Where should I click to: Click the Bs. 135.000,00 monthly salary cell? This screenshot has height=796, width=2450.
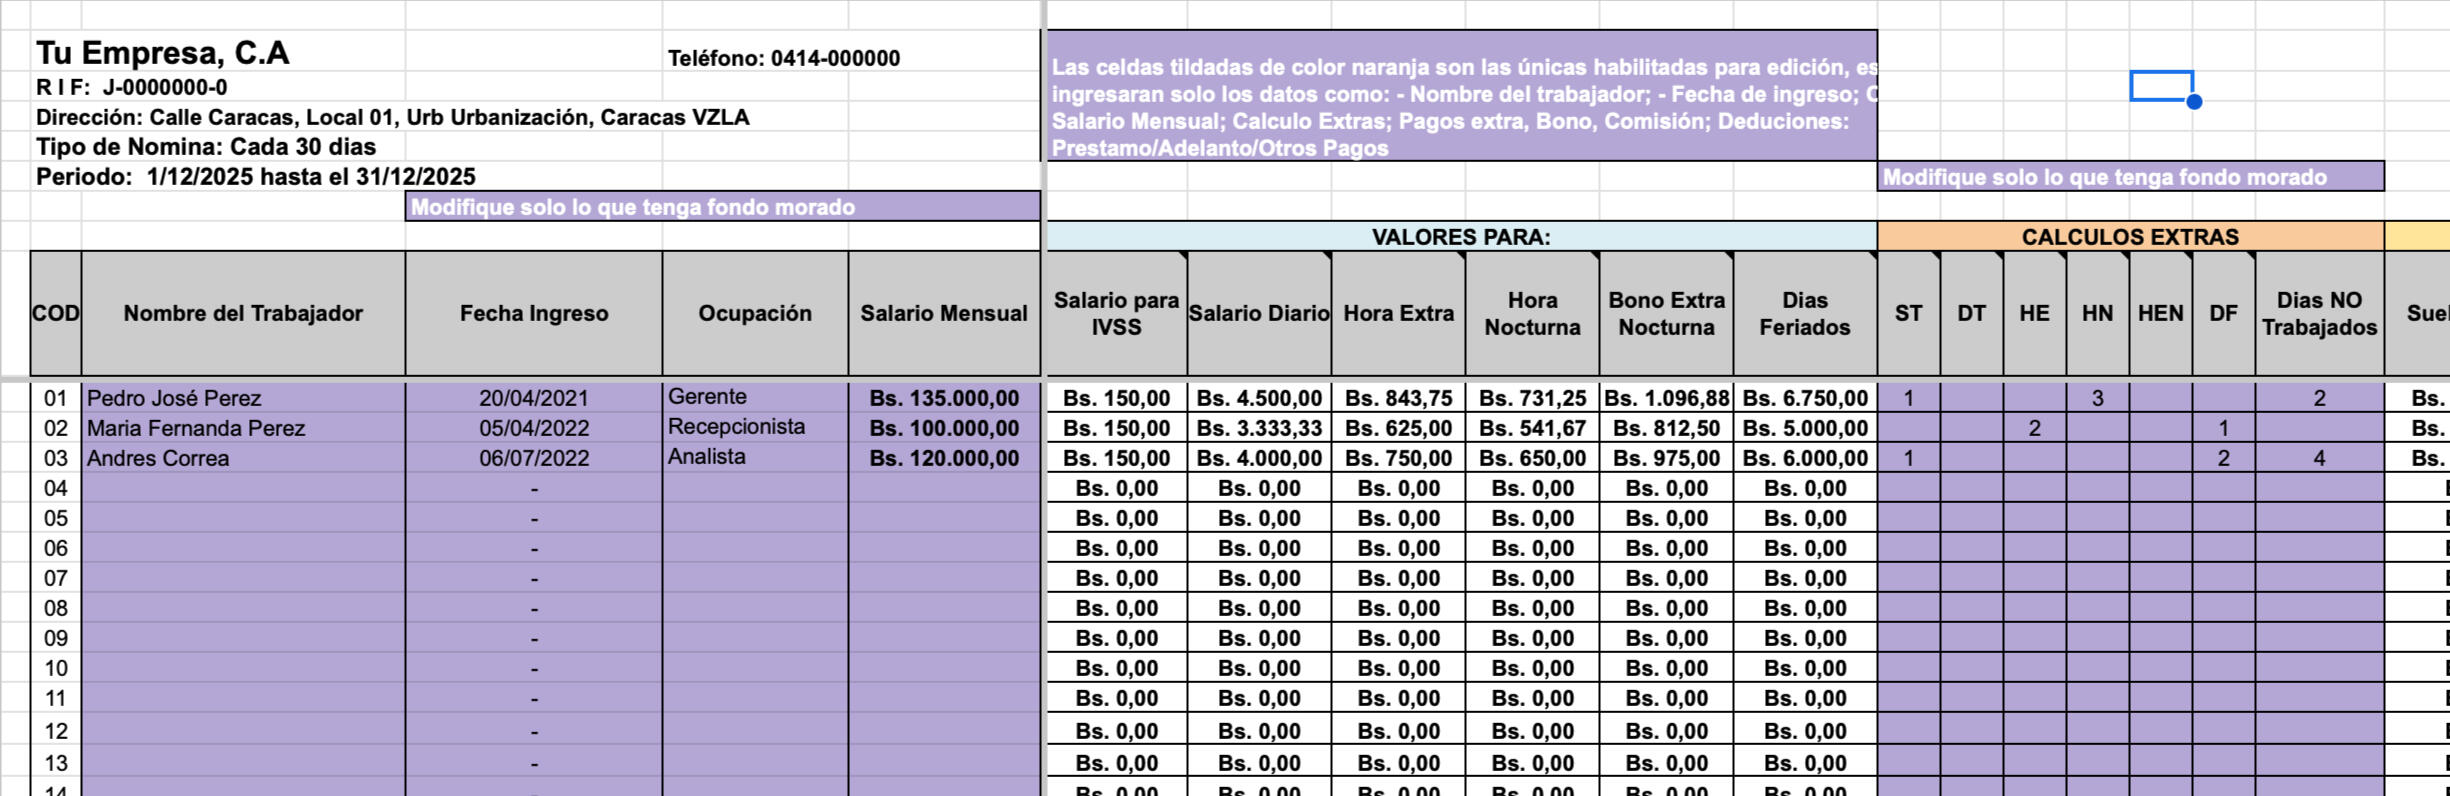point(944,398)
